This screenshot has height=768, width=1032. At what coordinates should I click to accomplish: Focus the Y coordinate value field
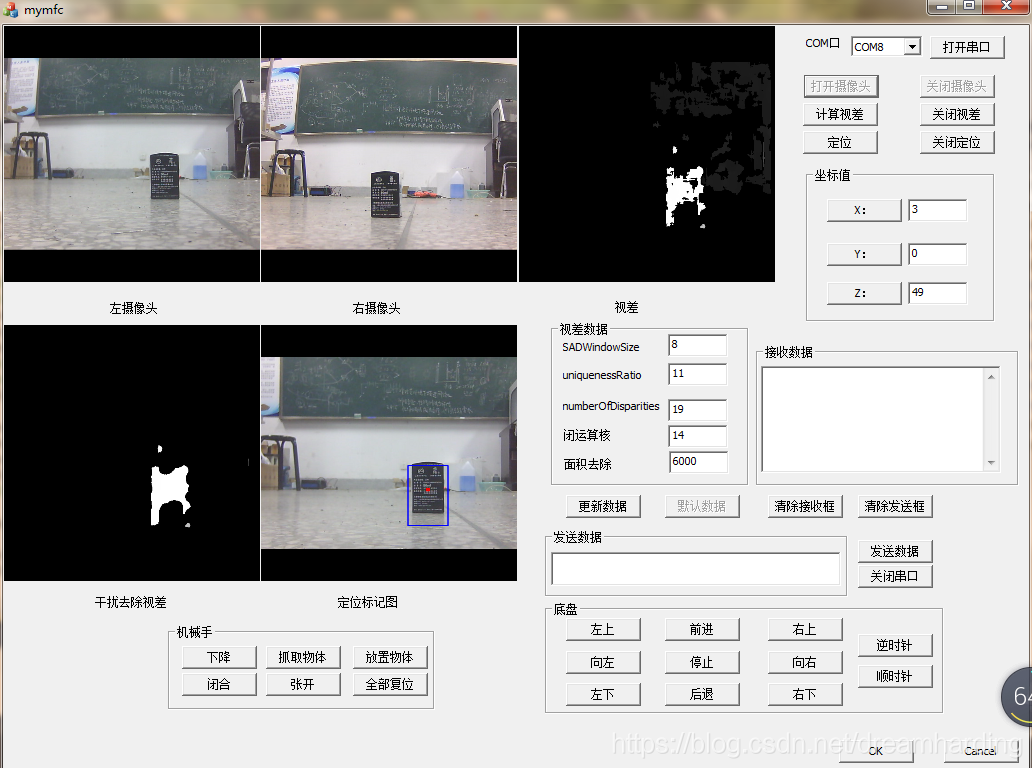tap(937, 254)
